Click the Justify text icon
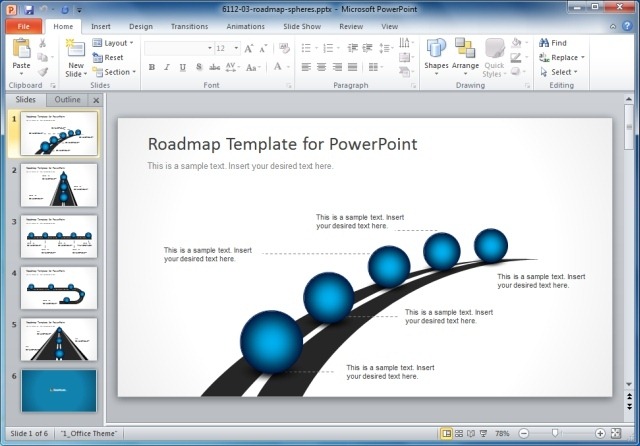The width and height of the screenshot is (640, 446). pos(353,67)
